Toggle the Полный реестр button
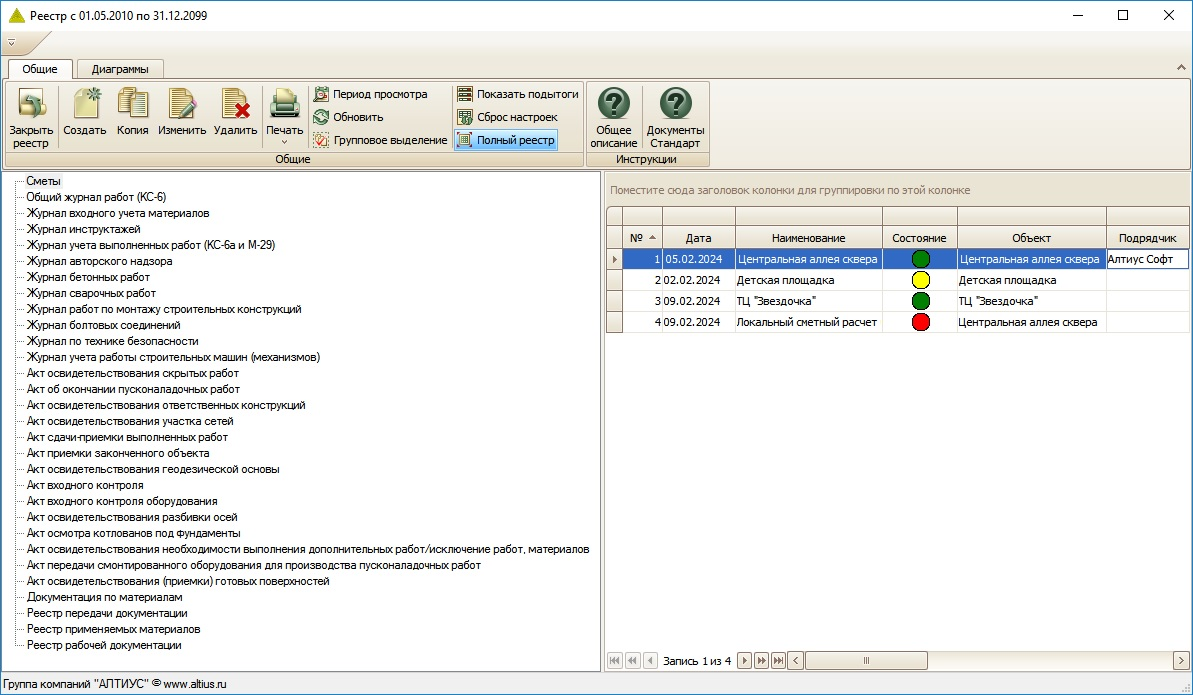1193x695 pixels. pos(505,140)
